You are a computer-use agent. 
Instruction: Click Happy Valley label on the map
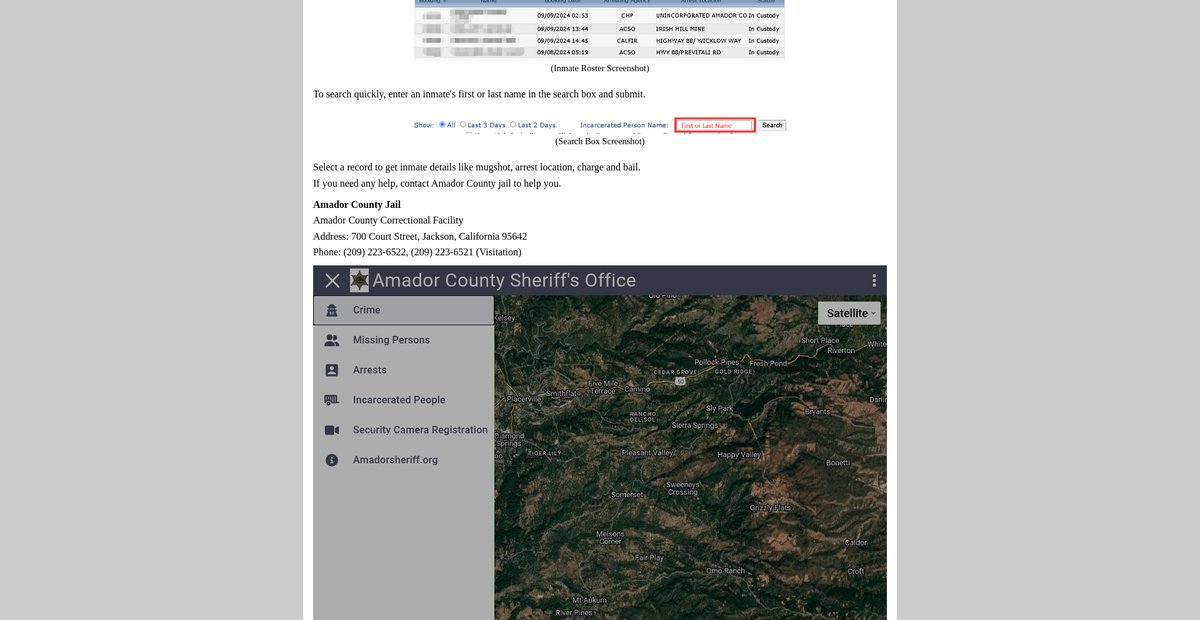tap(739, 454)
